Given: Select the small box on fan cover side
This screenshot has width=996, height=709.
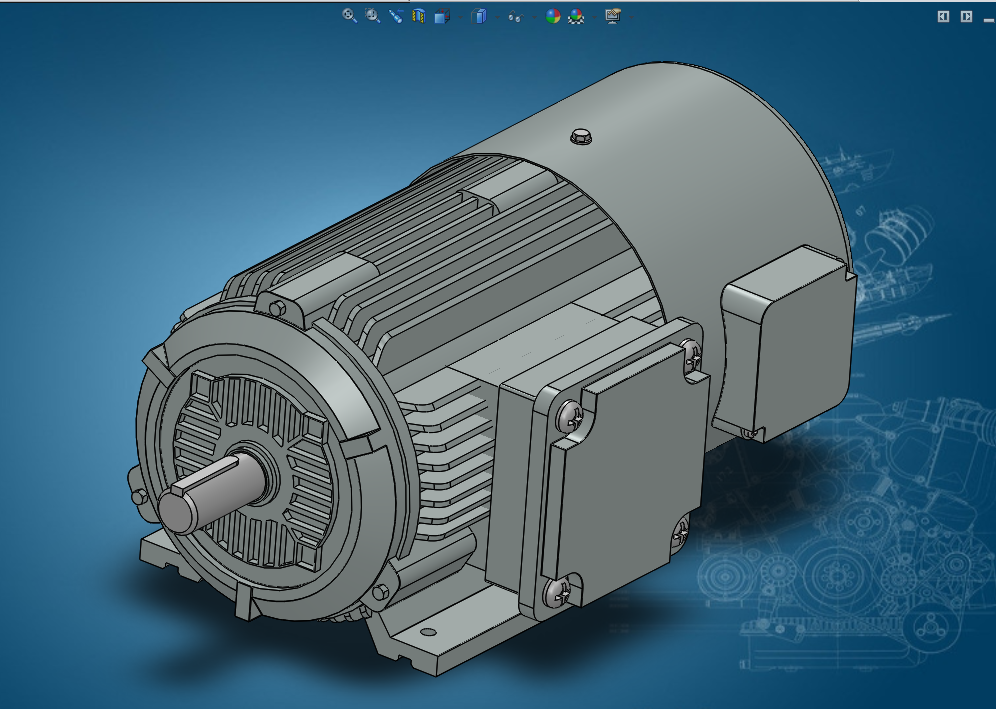Looking at the screenshot, I should pos(788,343).
